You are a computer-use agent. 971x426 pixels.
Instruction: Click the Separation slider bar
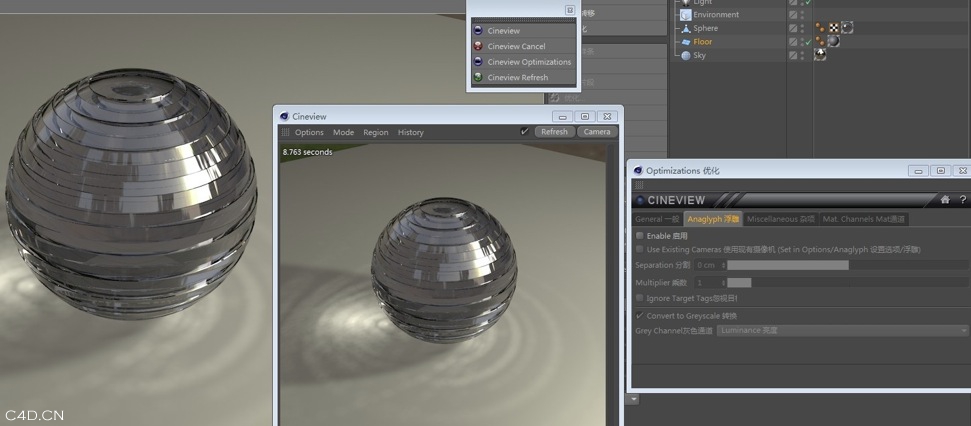[848, 265]
